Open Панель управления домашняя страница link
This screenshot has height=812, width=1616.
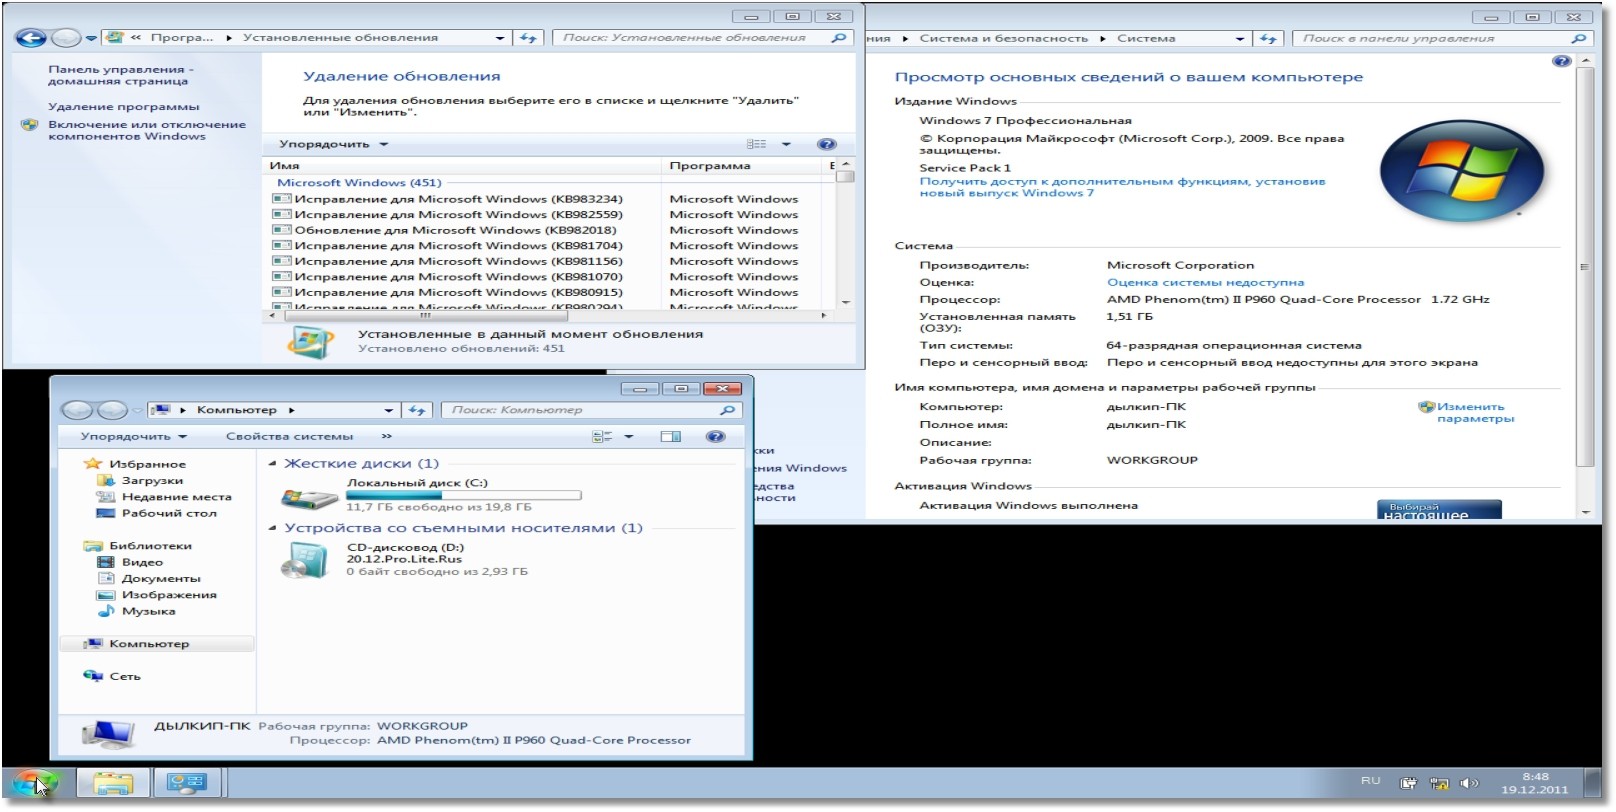(120, 75)
